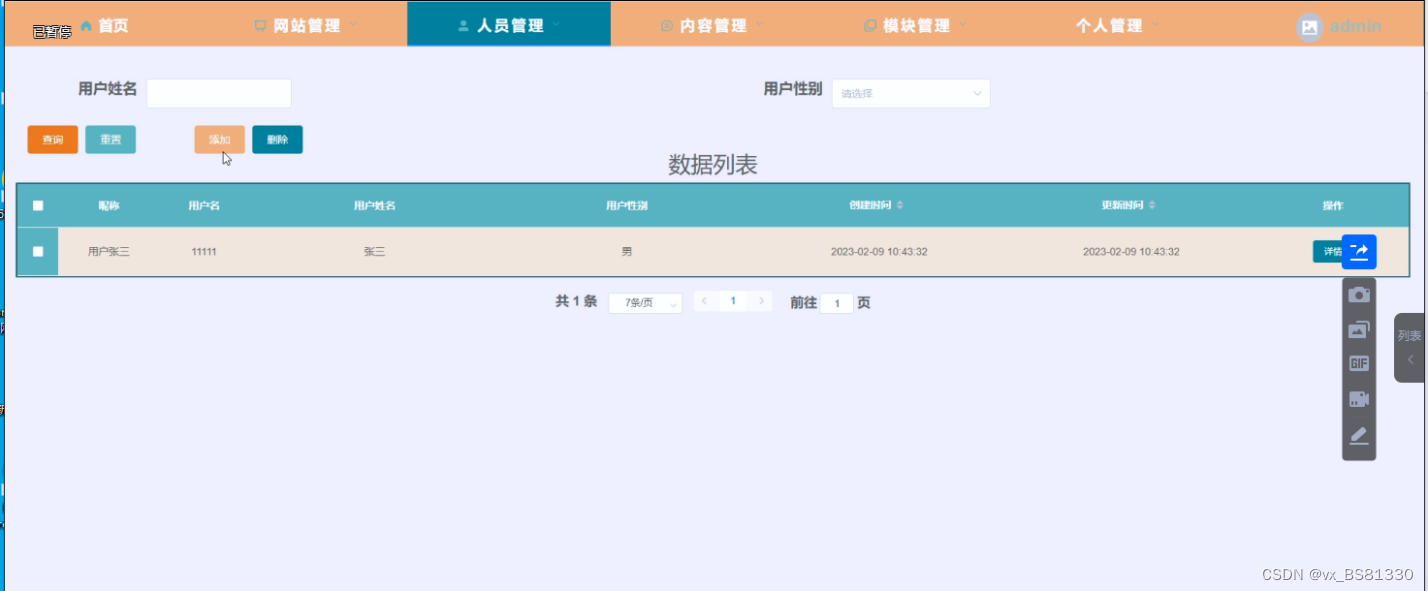The height and width of the screenshot is (591, 1428).
Task: Expand the 个人管理 dropdown arrow
Action: point(1155,24)
